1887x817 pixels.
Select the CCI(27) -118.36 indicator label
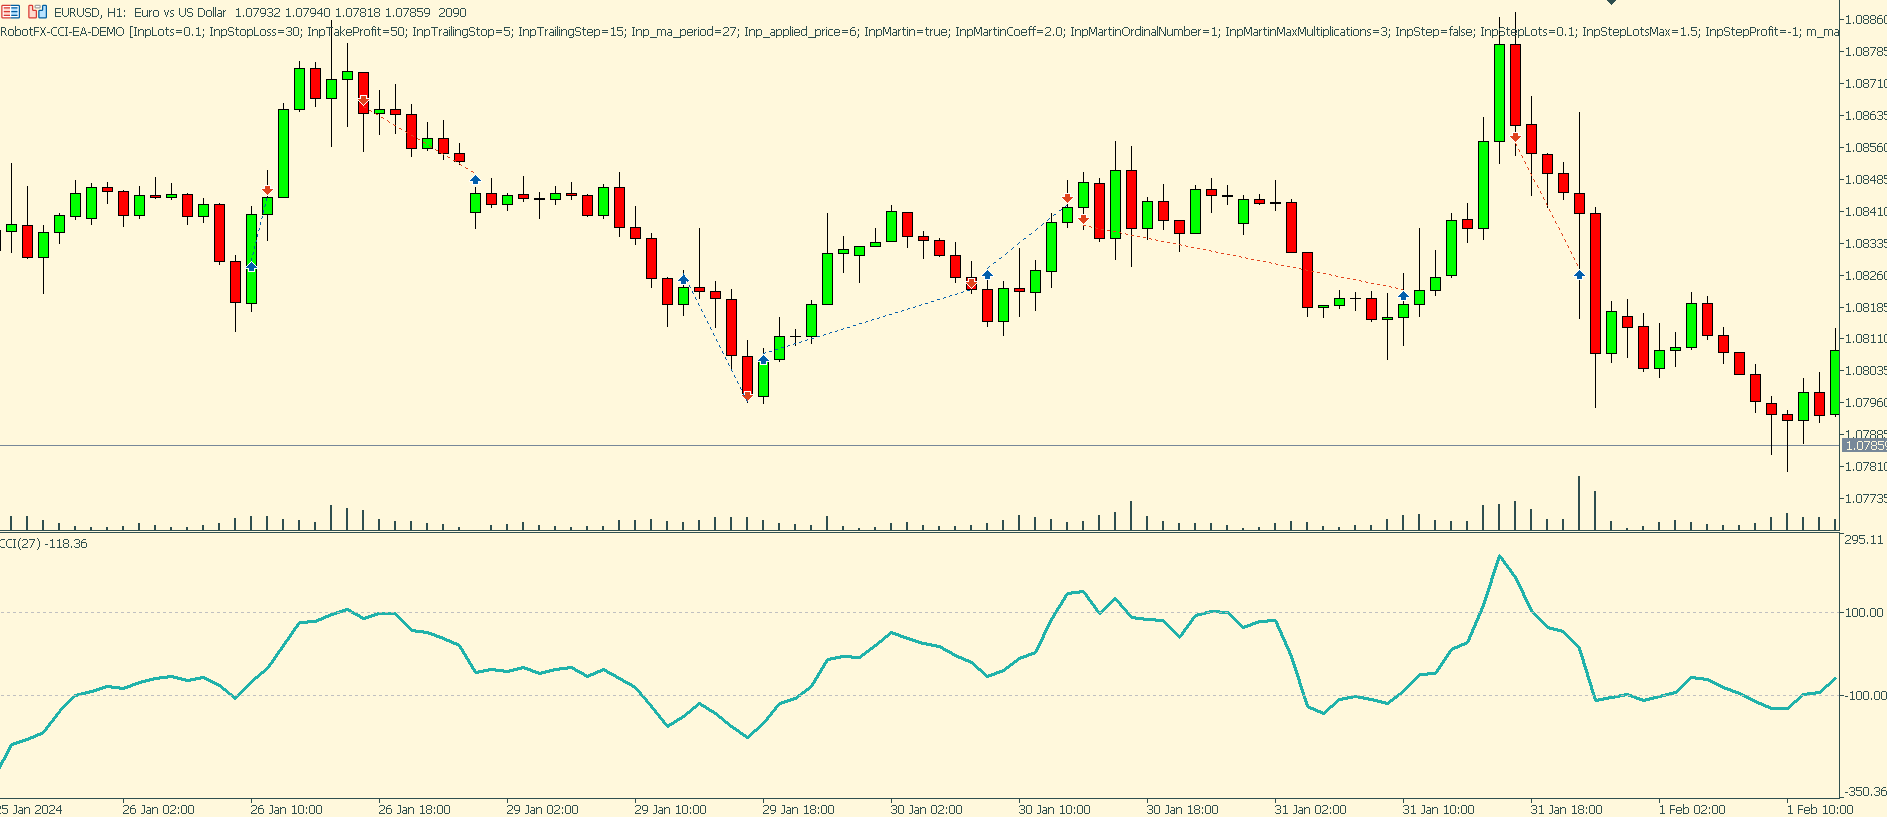(44, 544)
